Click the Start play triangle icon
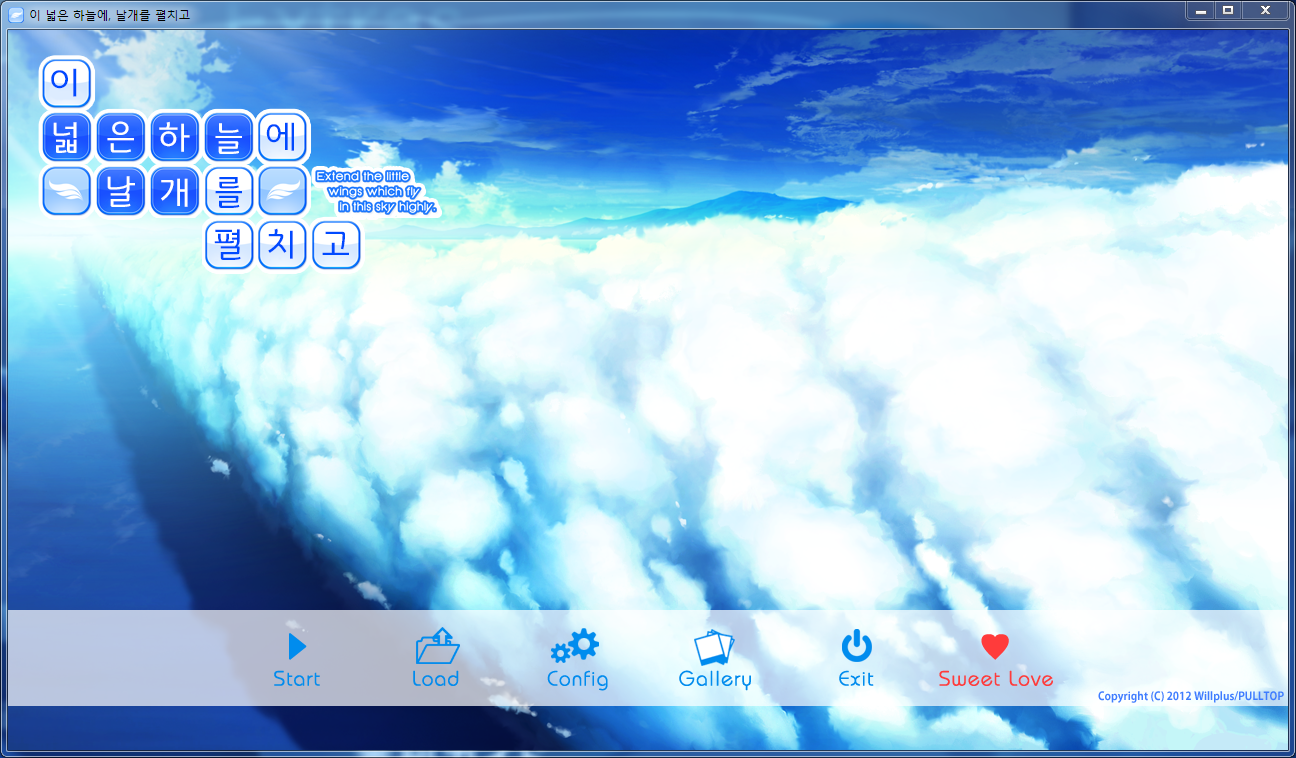 coord(297,646)
